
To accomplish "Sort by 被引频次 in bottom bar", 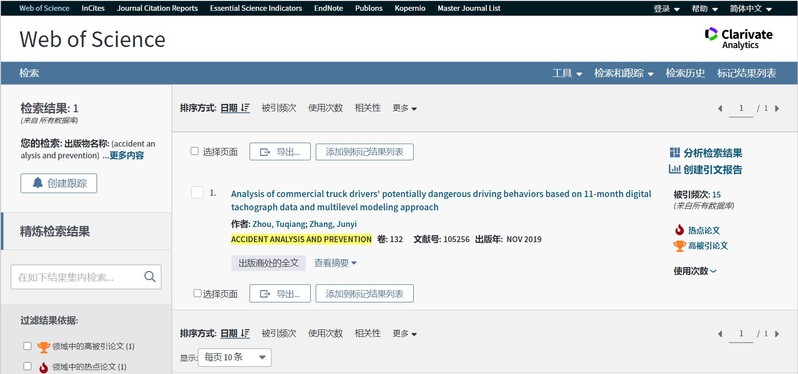I will (x=279, y=333).
